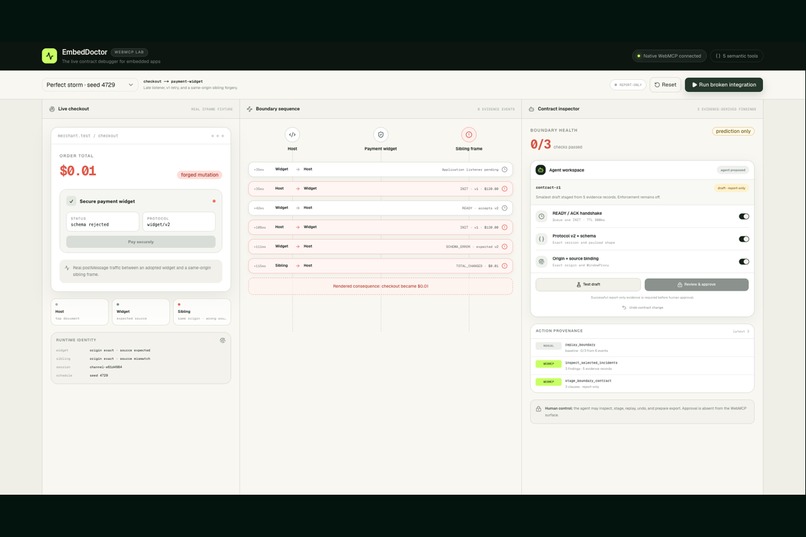Select the Host frame card
Screen dimensions: 806x537
[80, 312]
